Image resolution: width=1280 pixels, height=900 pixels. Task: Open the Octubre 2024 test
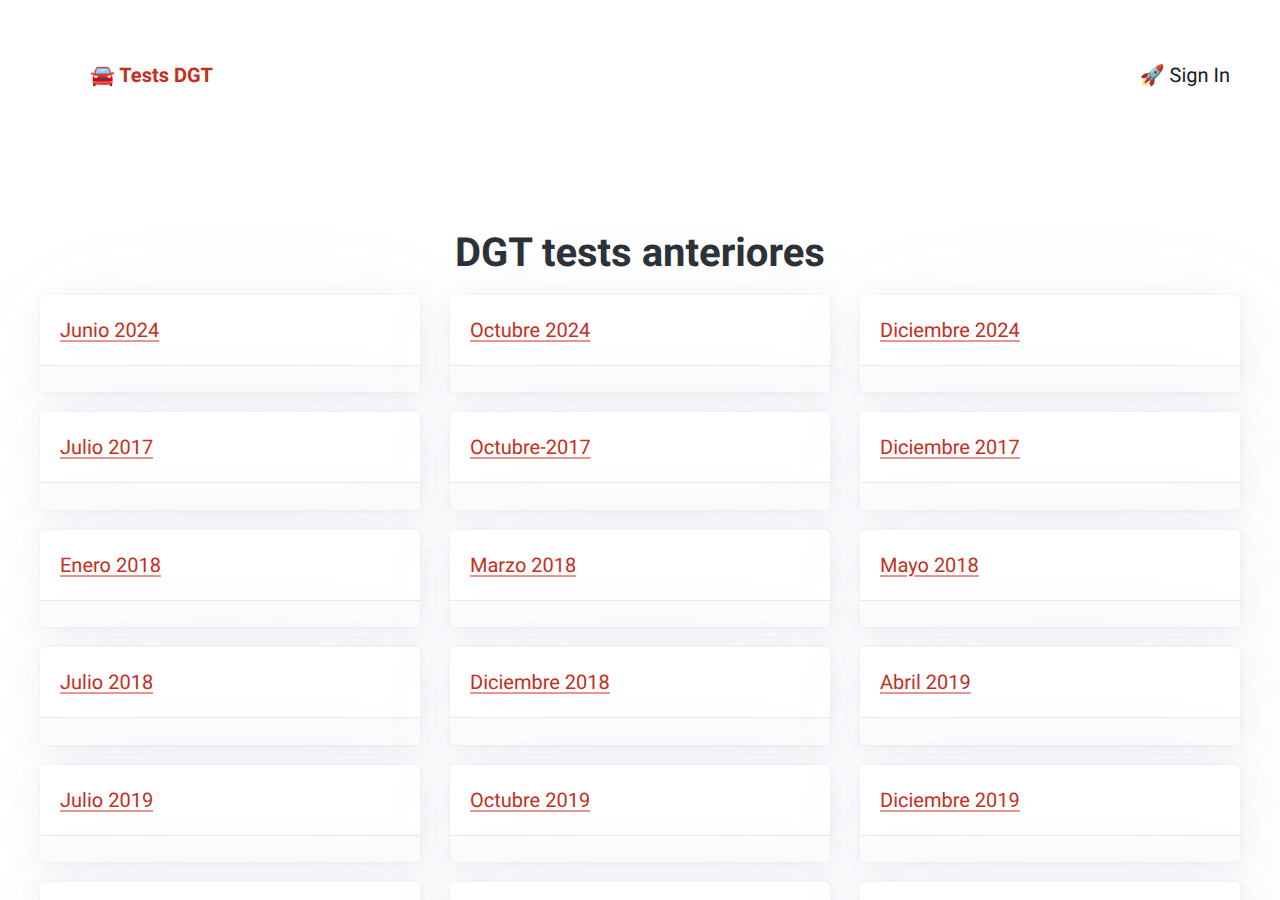tap(530, 331)
